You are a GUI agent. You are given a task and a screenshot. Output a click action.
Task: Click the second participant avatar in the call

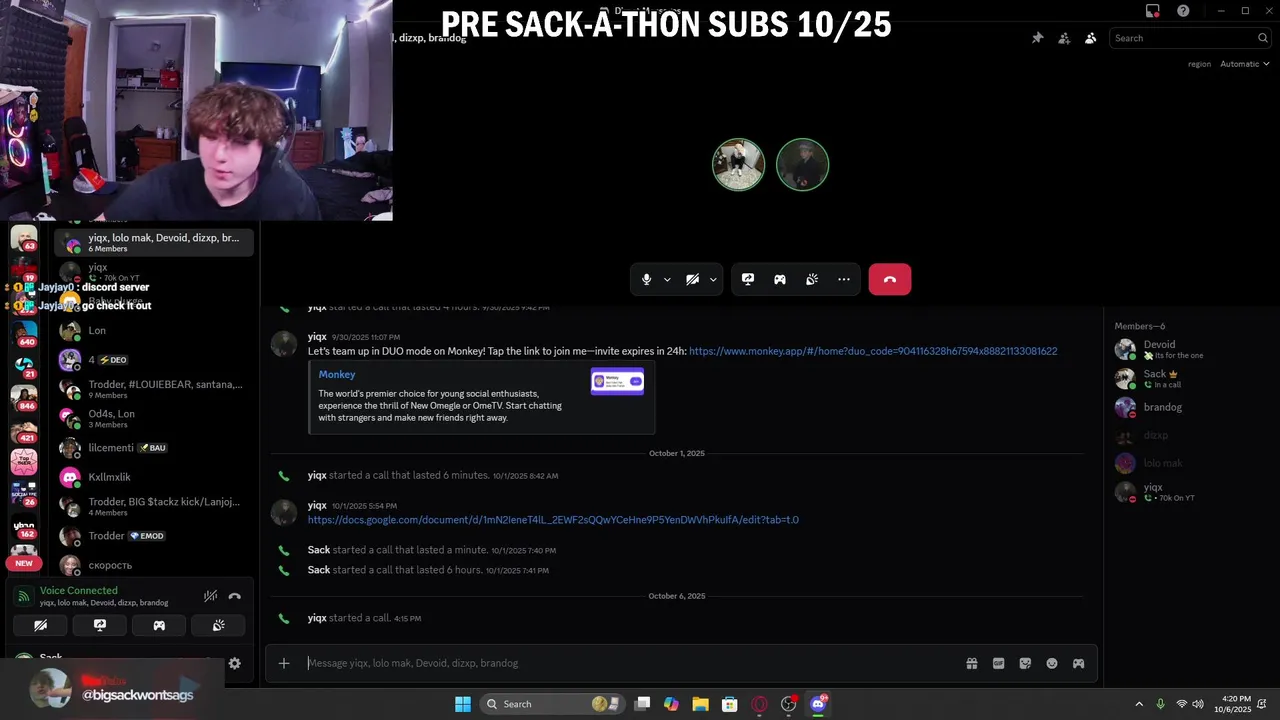pyautogui.click(x=802, y=164)
